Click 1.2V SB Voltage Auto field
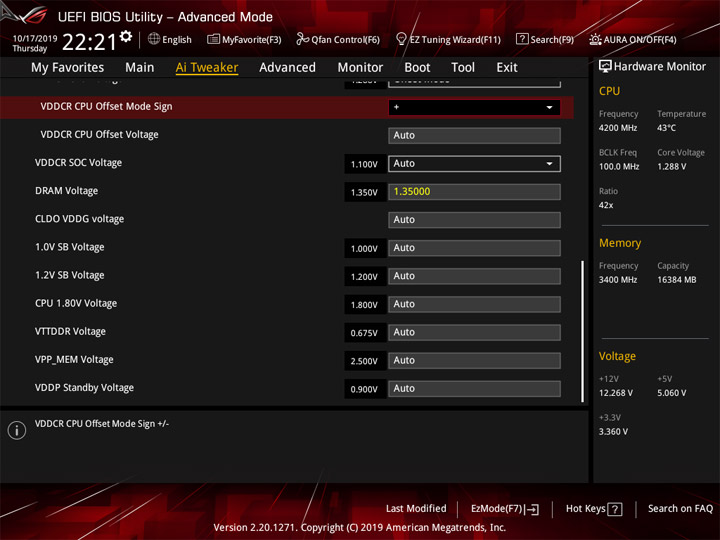The image size is (720, 540). [474, 276]
